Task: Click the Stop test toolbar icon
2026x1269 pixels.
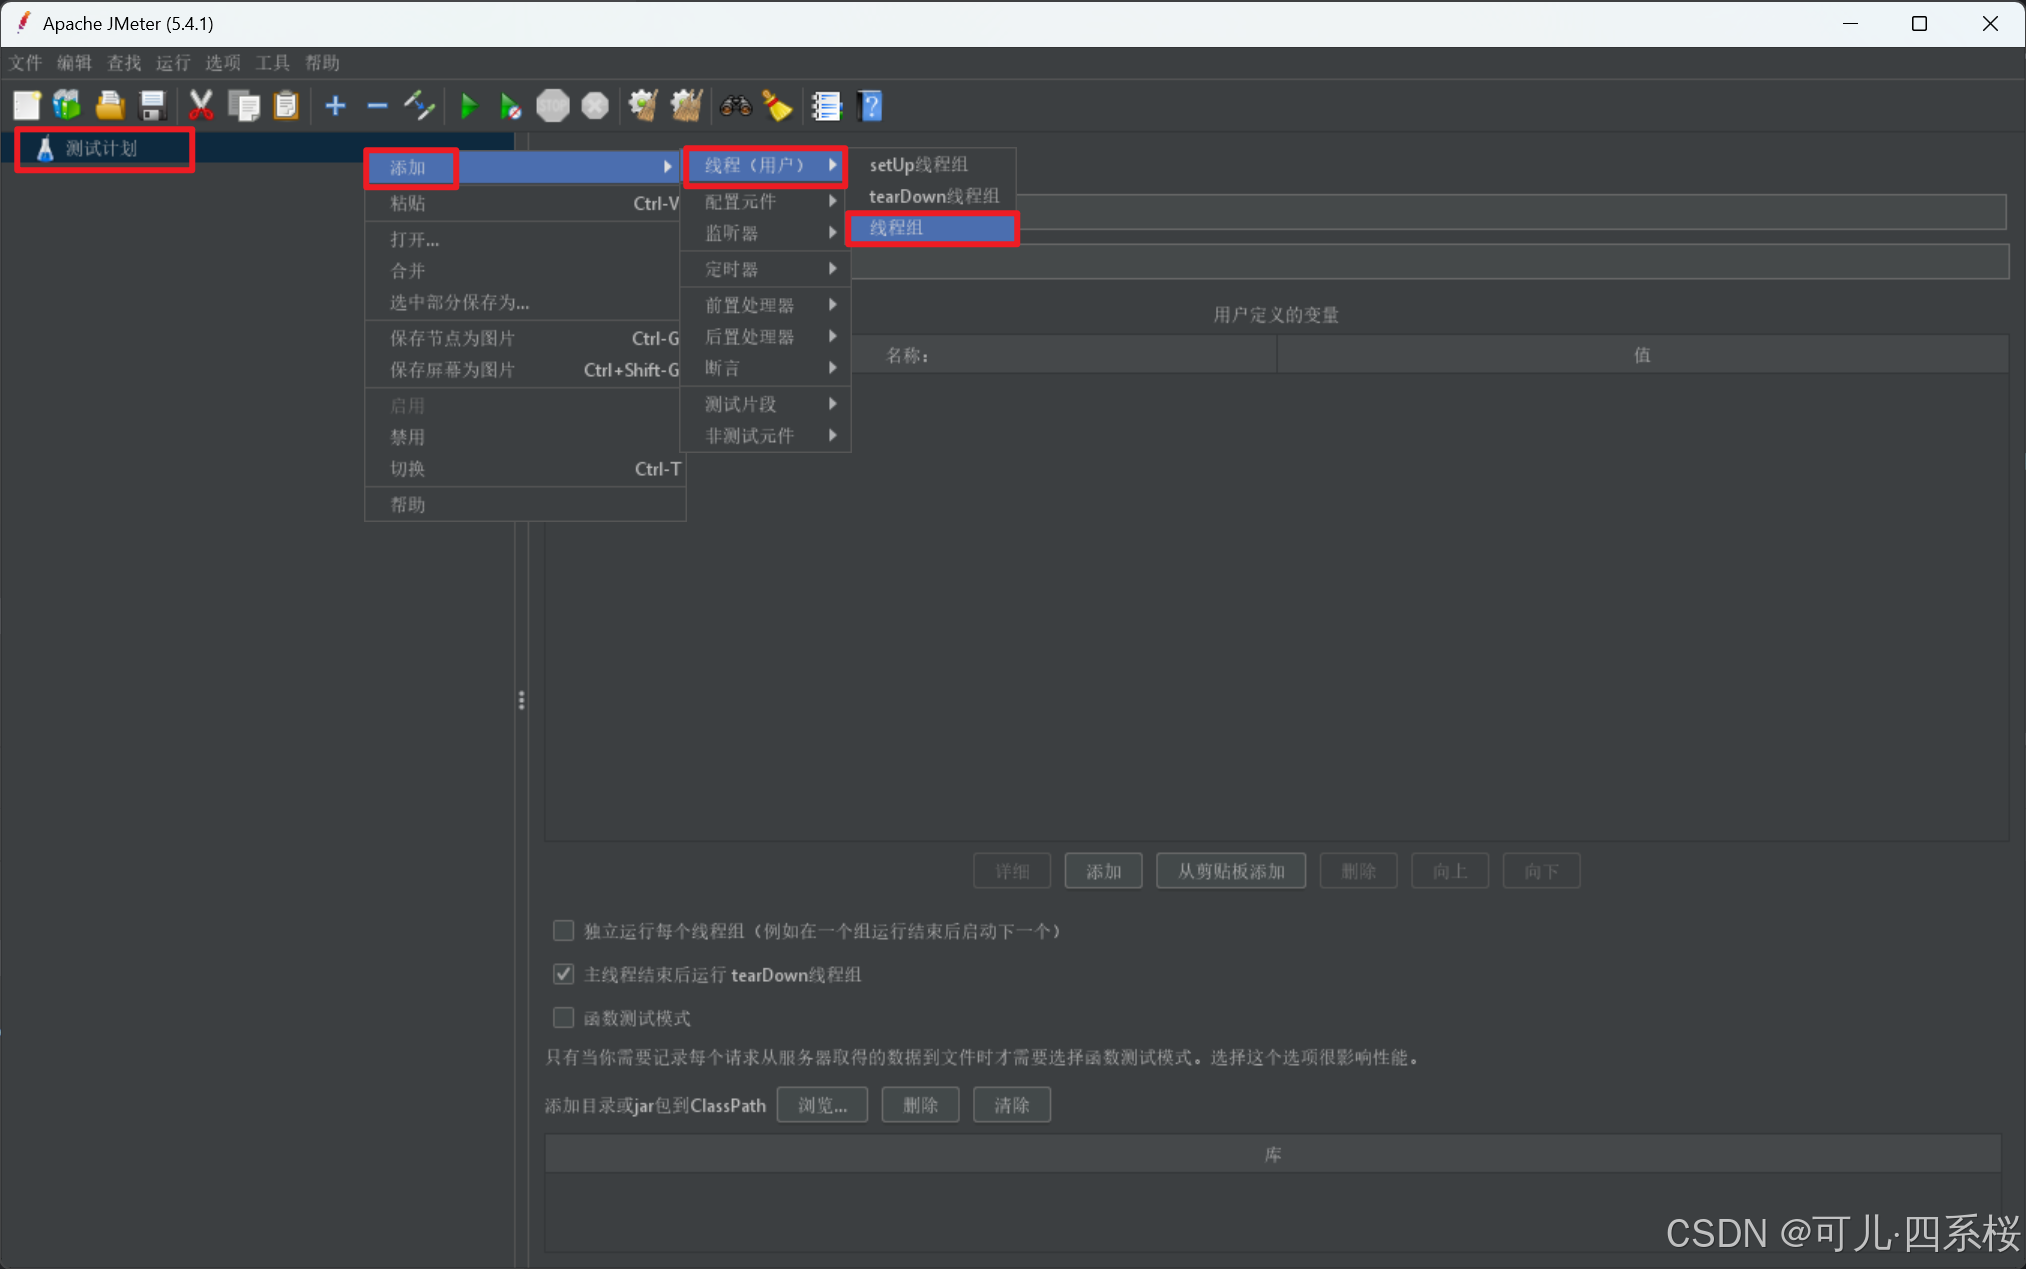Action: (x=553, y=106)
